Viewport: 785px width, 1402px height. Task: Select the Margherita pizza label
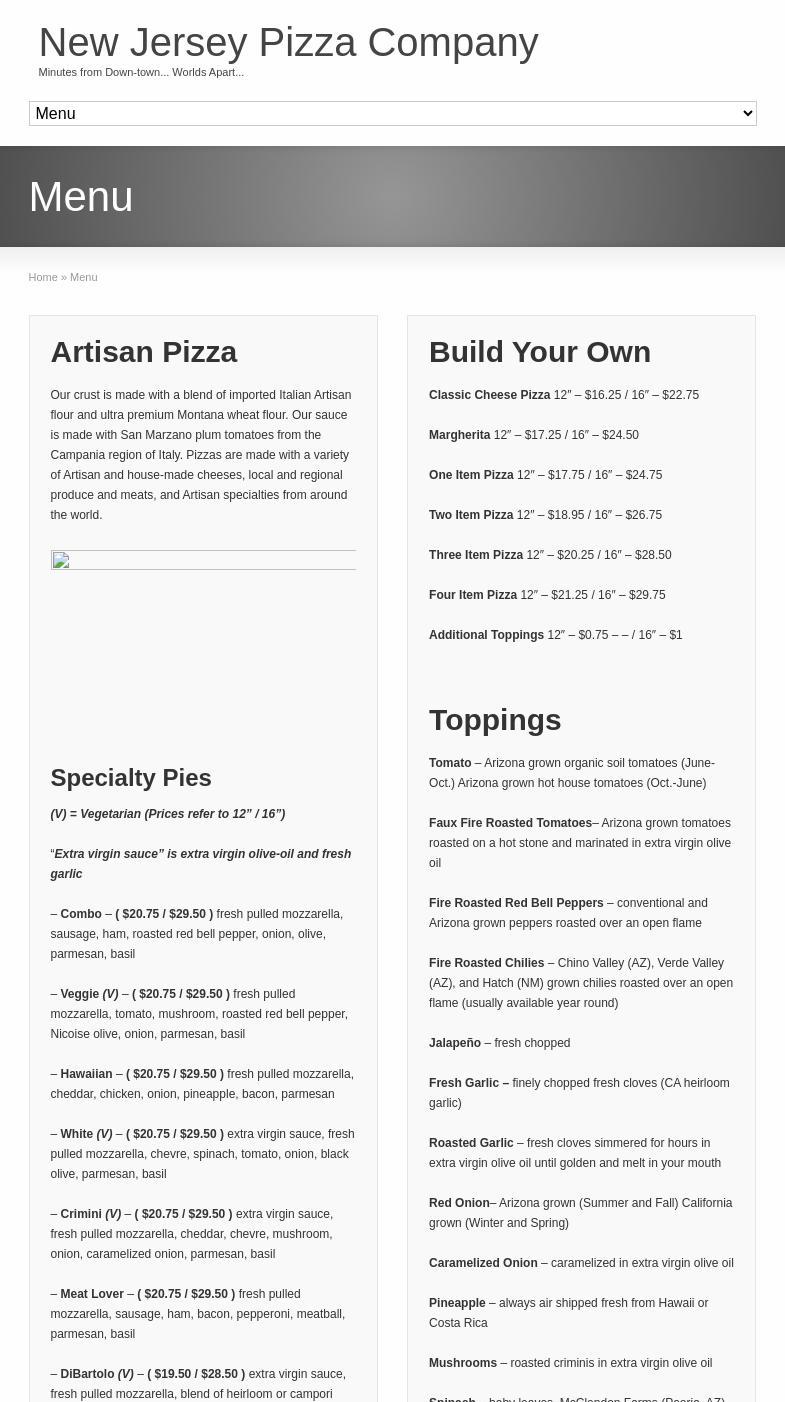[459, 435]
